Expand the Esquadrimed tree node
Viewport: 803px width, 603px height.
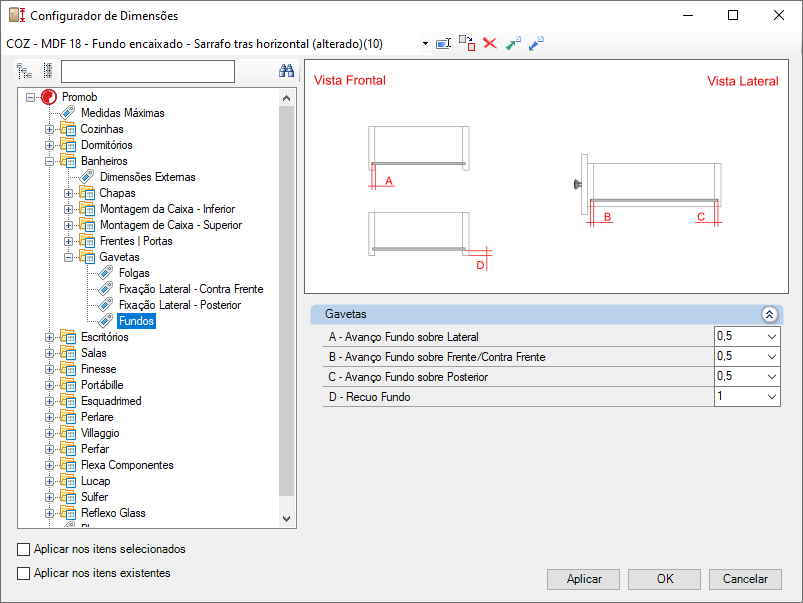point(49,401)
